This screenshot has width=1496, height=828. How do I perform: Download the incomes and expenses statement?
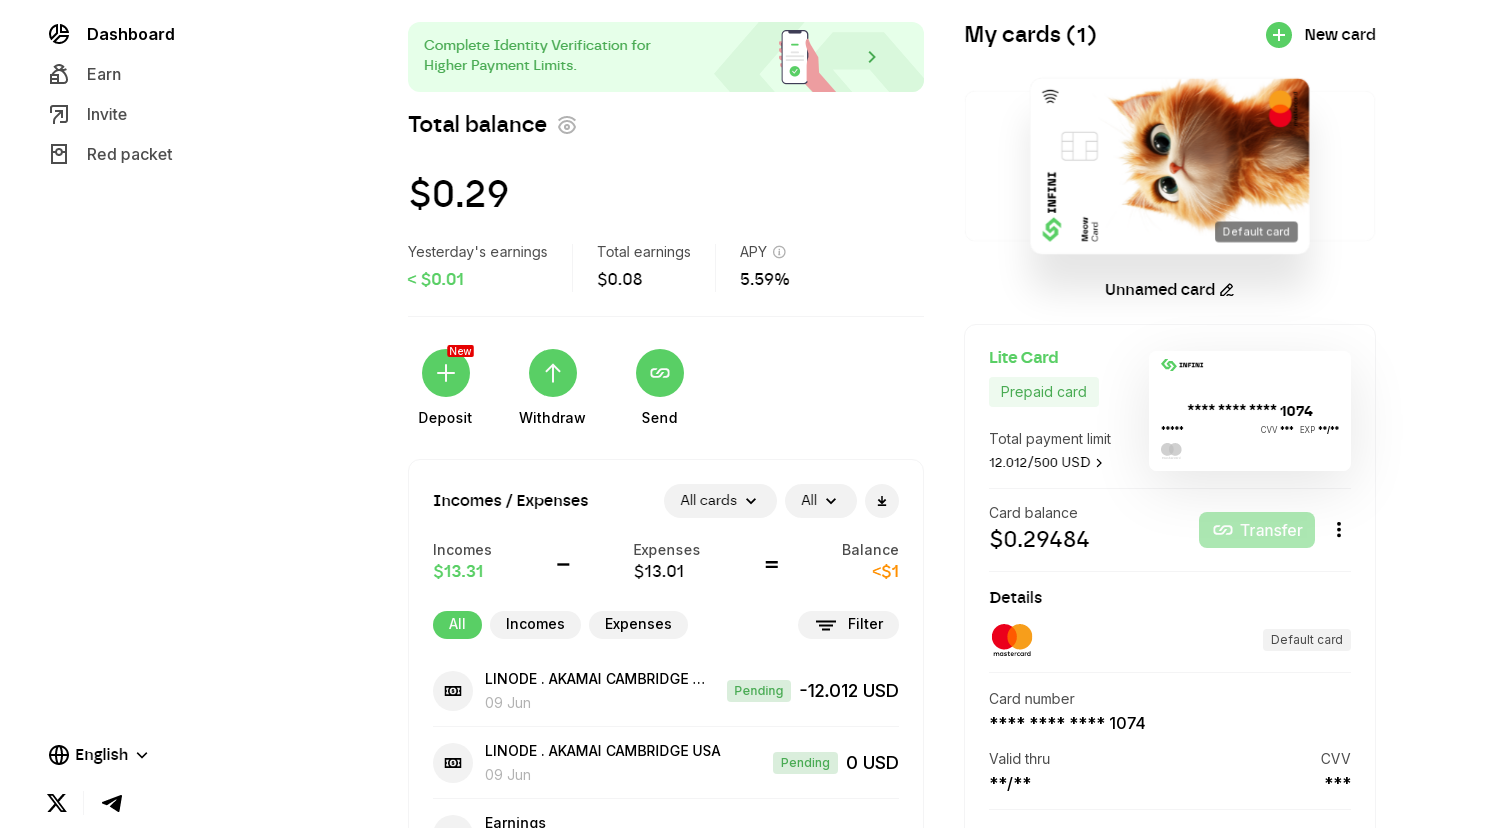click(882, 501)
